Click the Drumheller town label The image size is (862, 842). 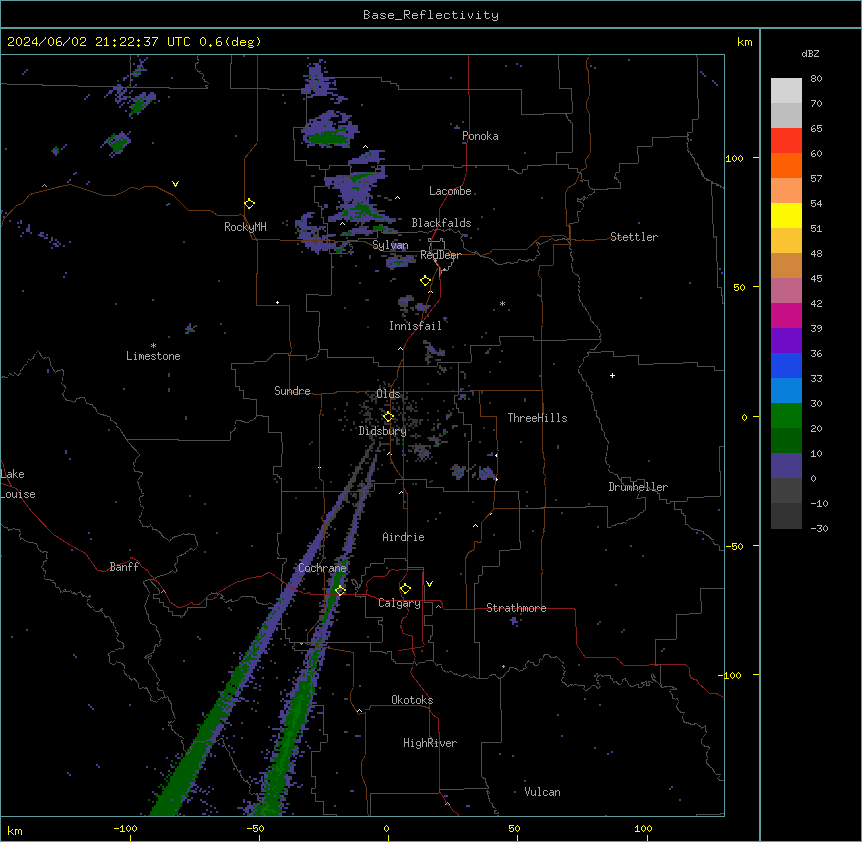[638, 487]
